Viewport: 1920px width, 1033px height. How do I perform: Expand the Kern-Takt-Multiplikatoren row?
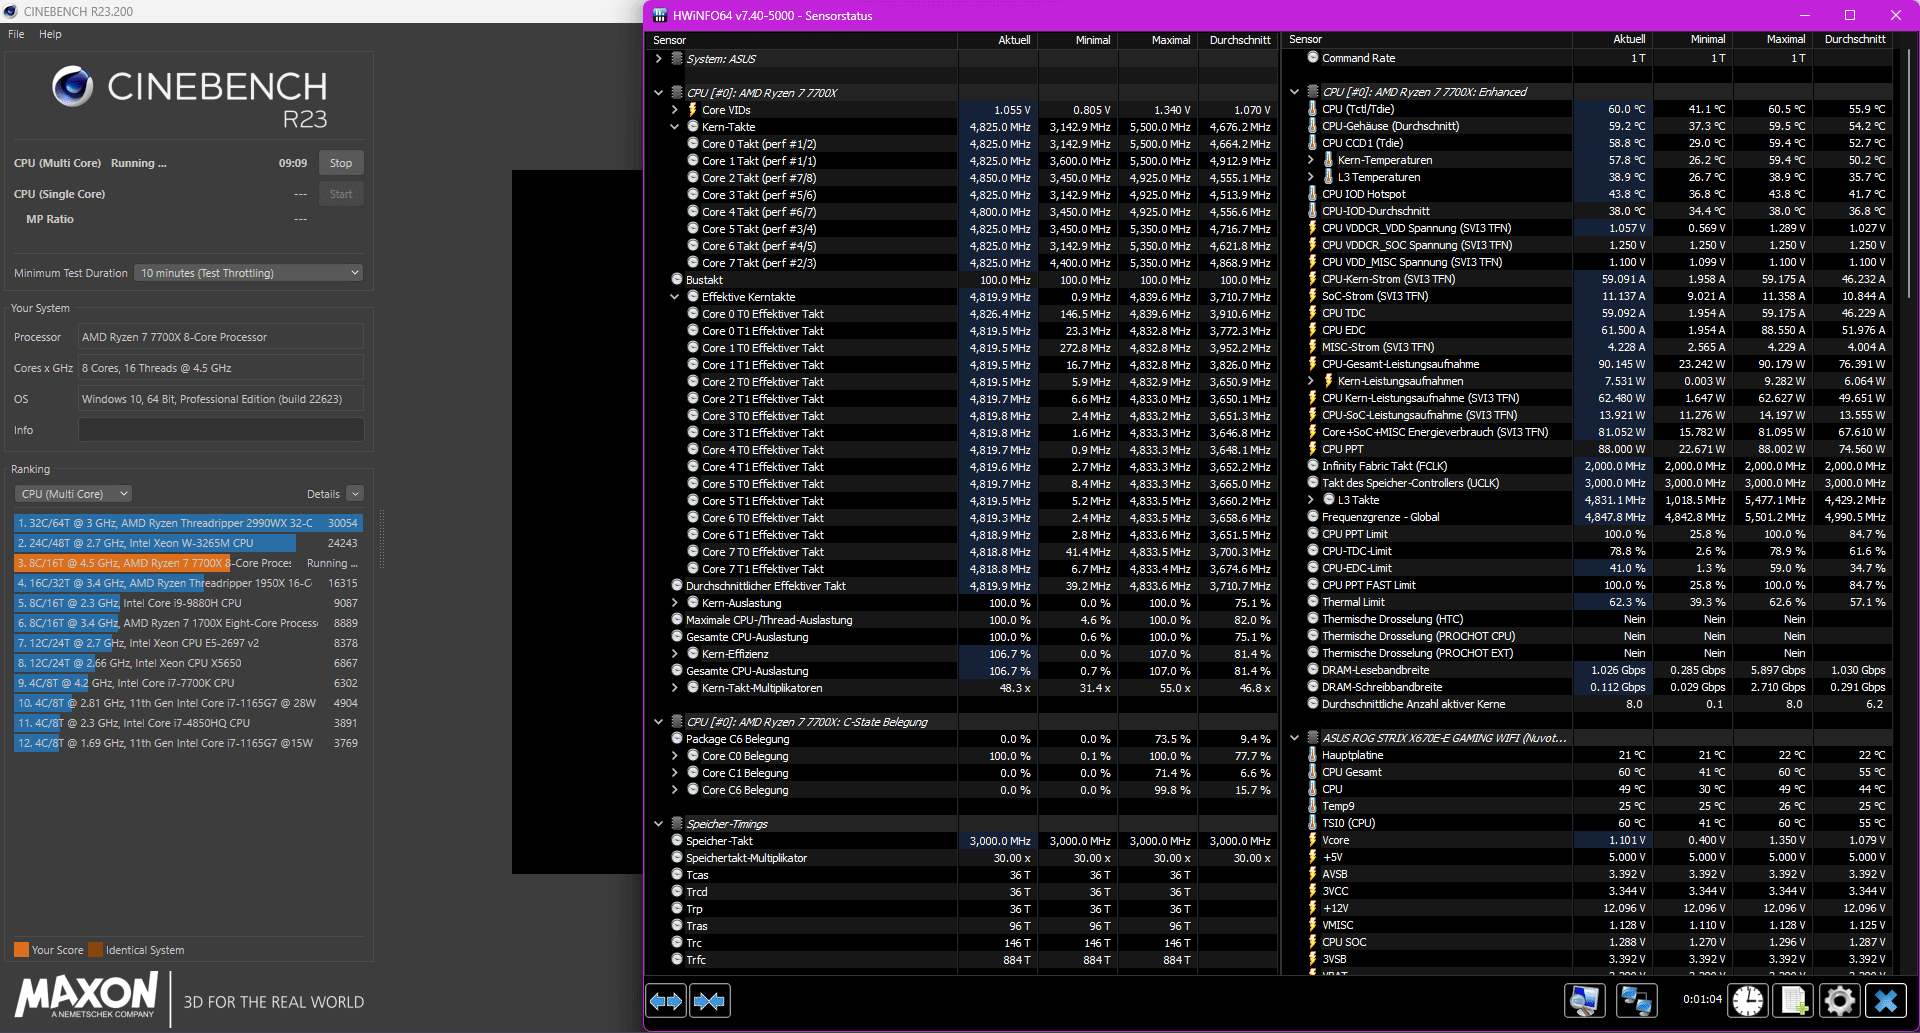point(675,688)
